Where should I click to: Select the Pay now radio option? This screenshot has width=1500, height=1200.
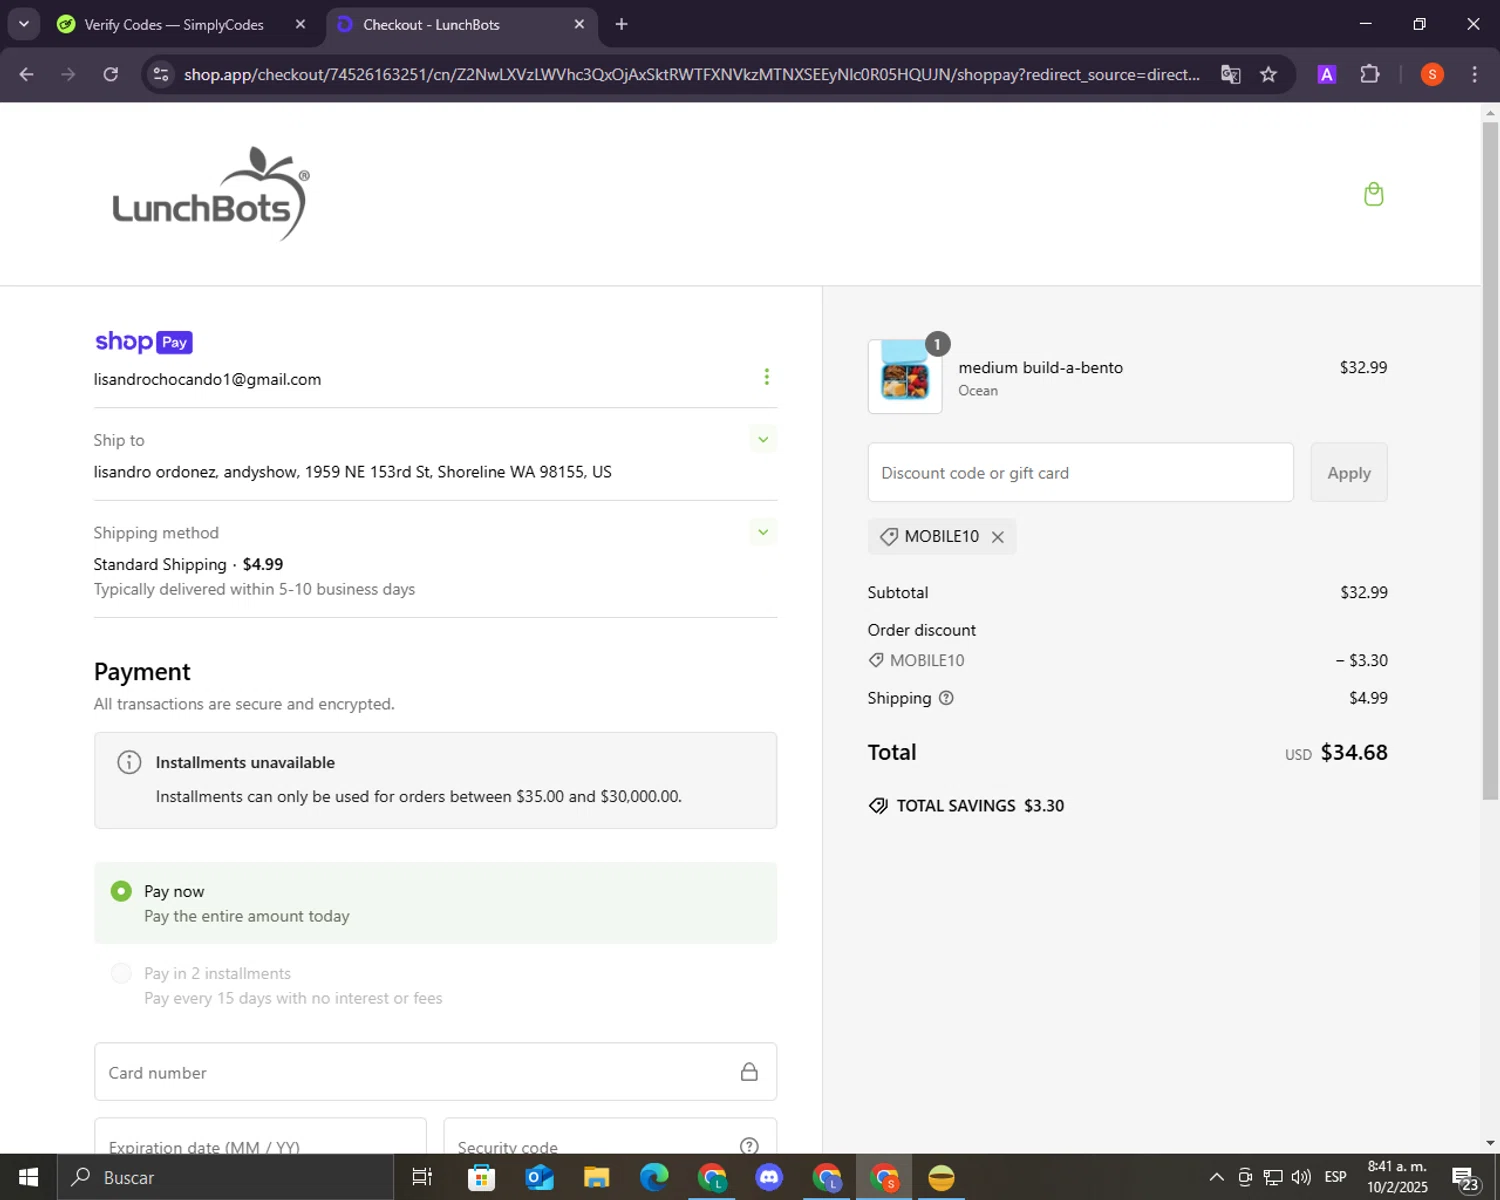coord(121,891)
